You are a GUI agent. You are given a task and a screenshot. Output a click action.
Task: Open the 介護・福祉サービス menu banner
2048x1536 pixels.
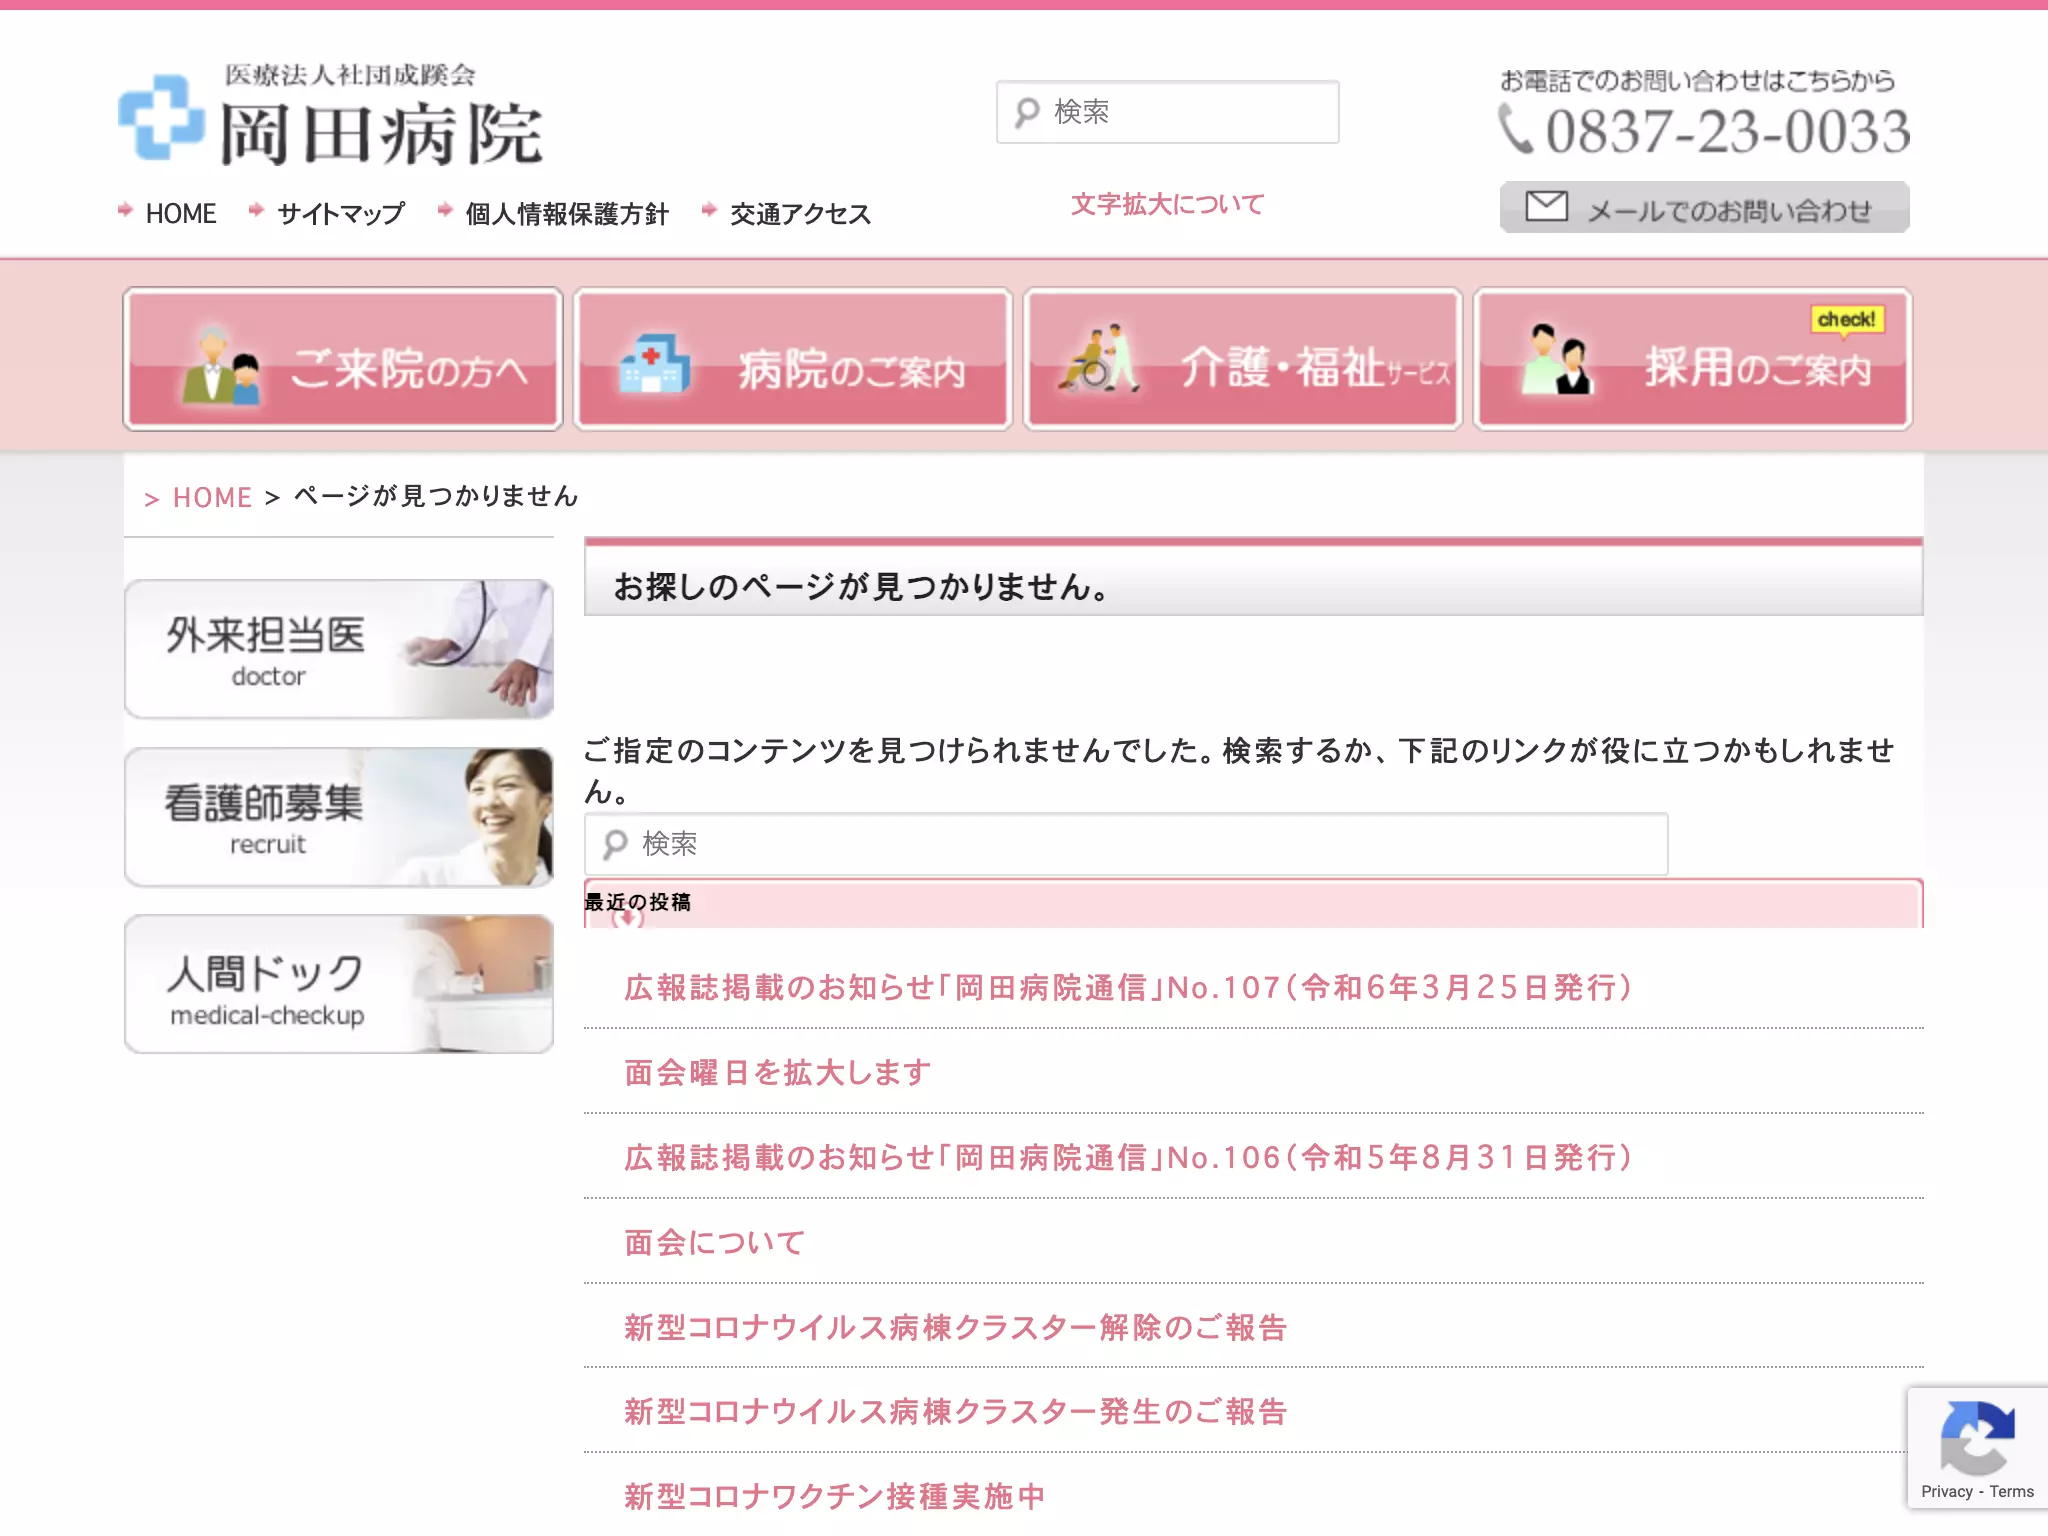tap(1243, 360)
